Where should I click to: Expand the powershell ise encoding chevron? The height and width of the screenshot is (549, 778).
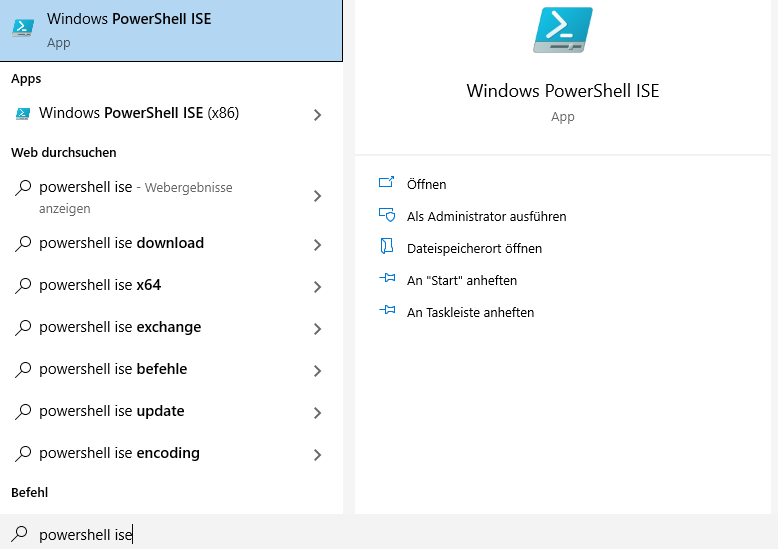click(318, 455)
